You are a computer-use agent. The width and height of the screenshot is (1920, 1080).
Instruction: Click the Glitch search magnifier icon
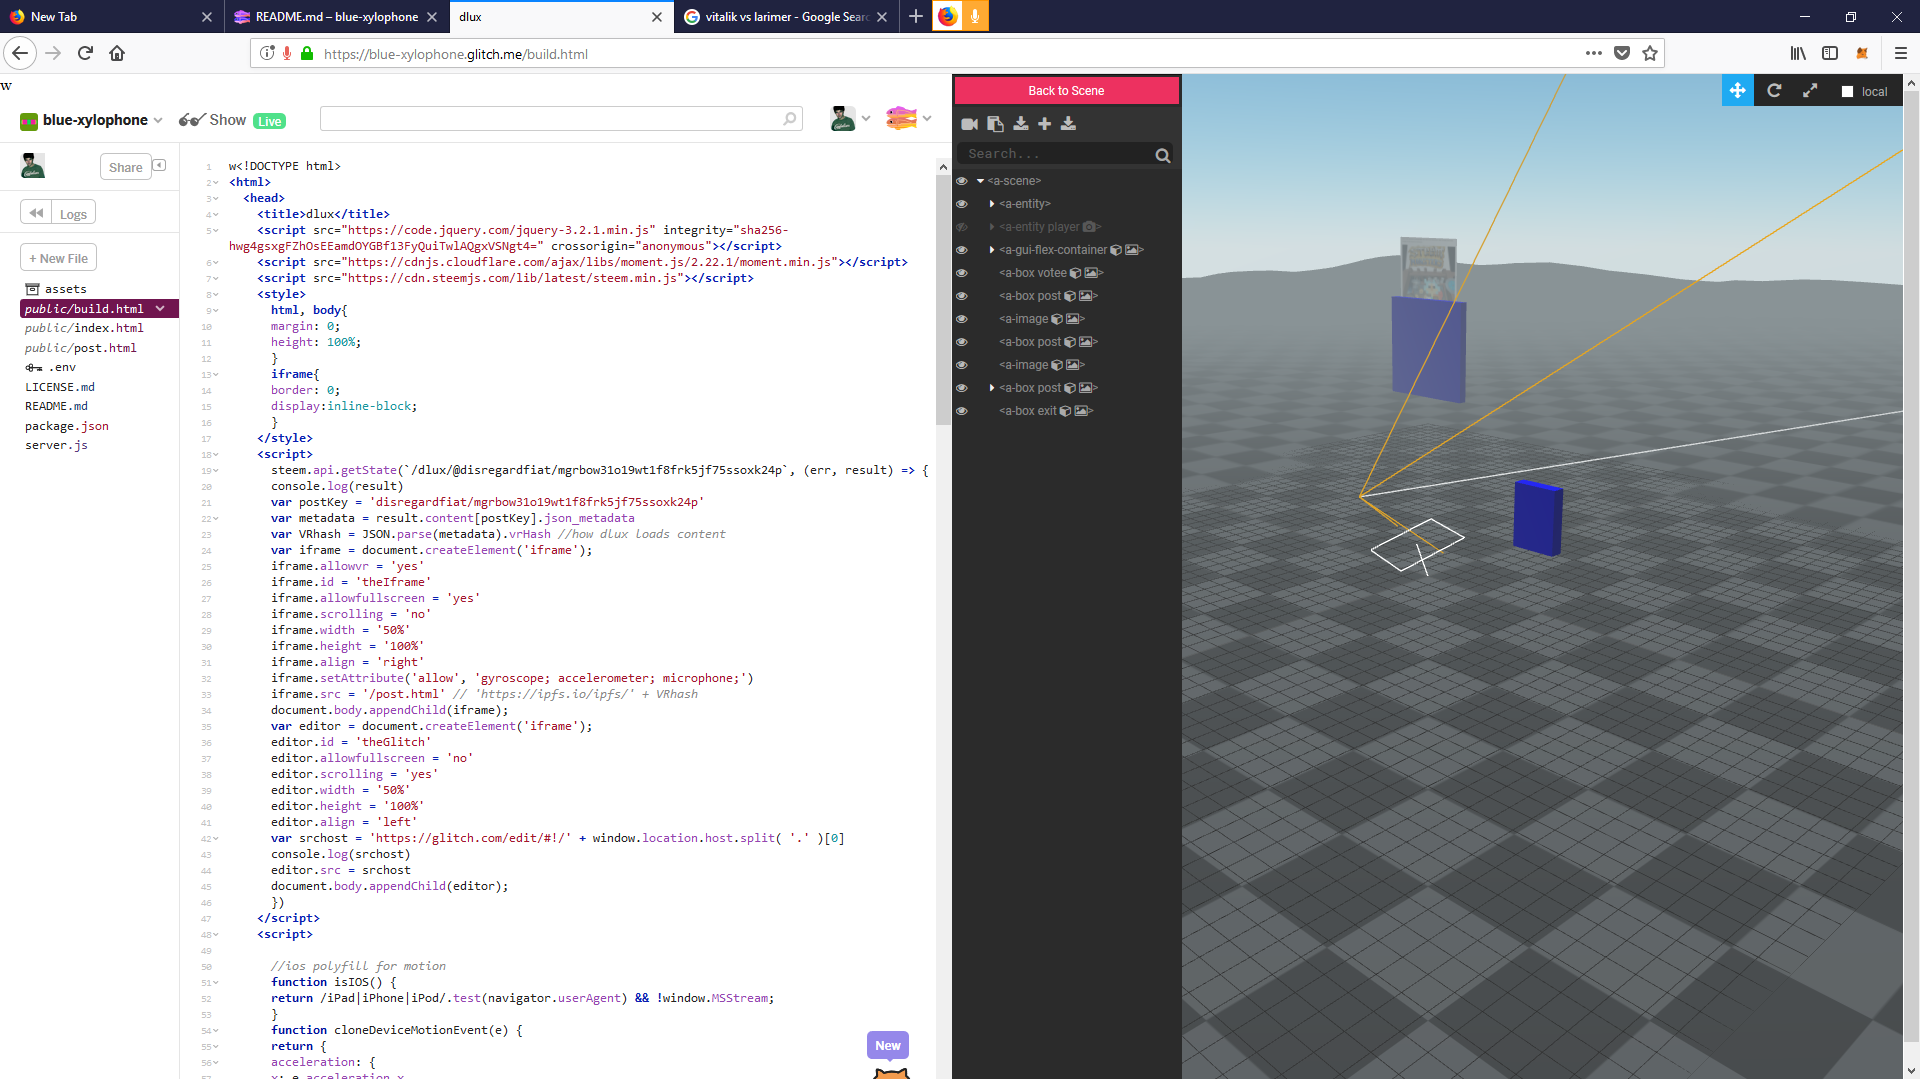(790, 119)
